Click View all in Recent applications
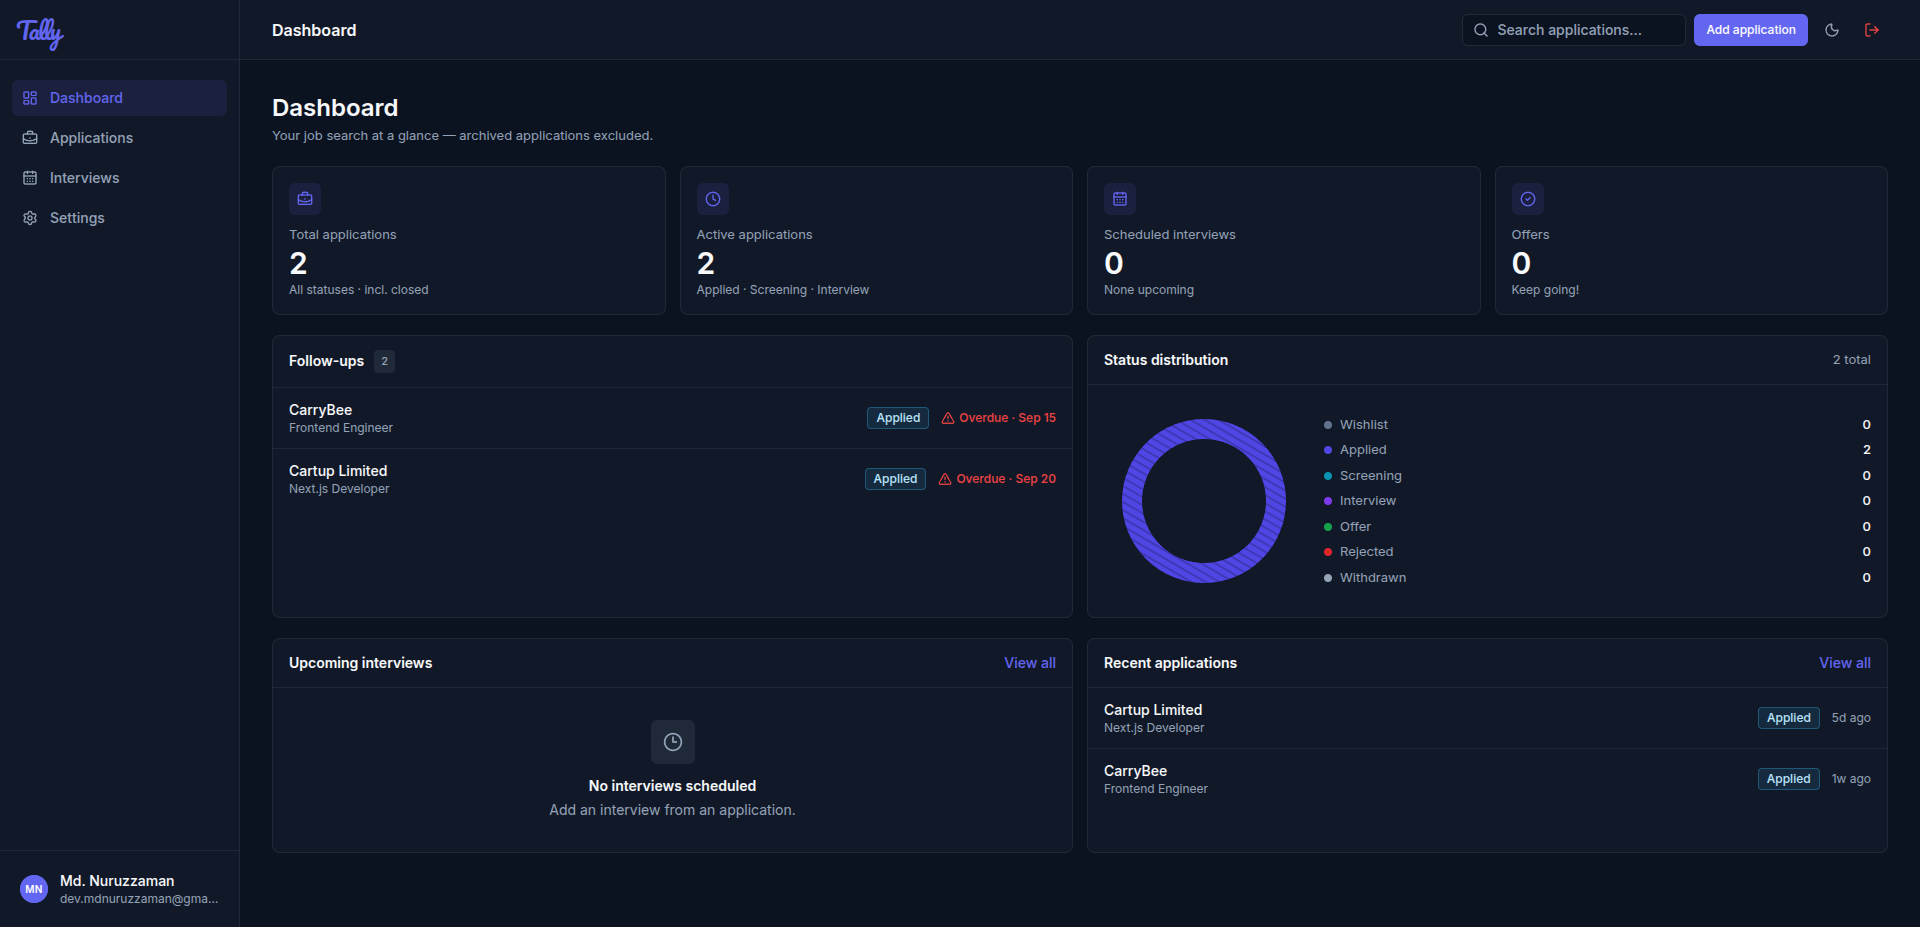This screenshot has height=927, width=1920. (1845, 663)
